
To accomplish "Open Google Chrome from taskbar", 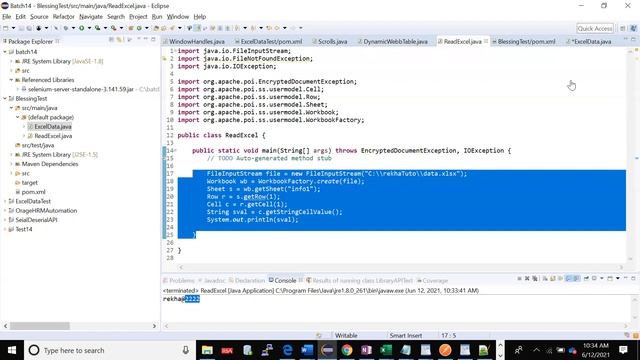I will tap(347, 350).
